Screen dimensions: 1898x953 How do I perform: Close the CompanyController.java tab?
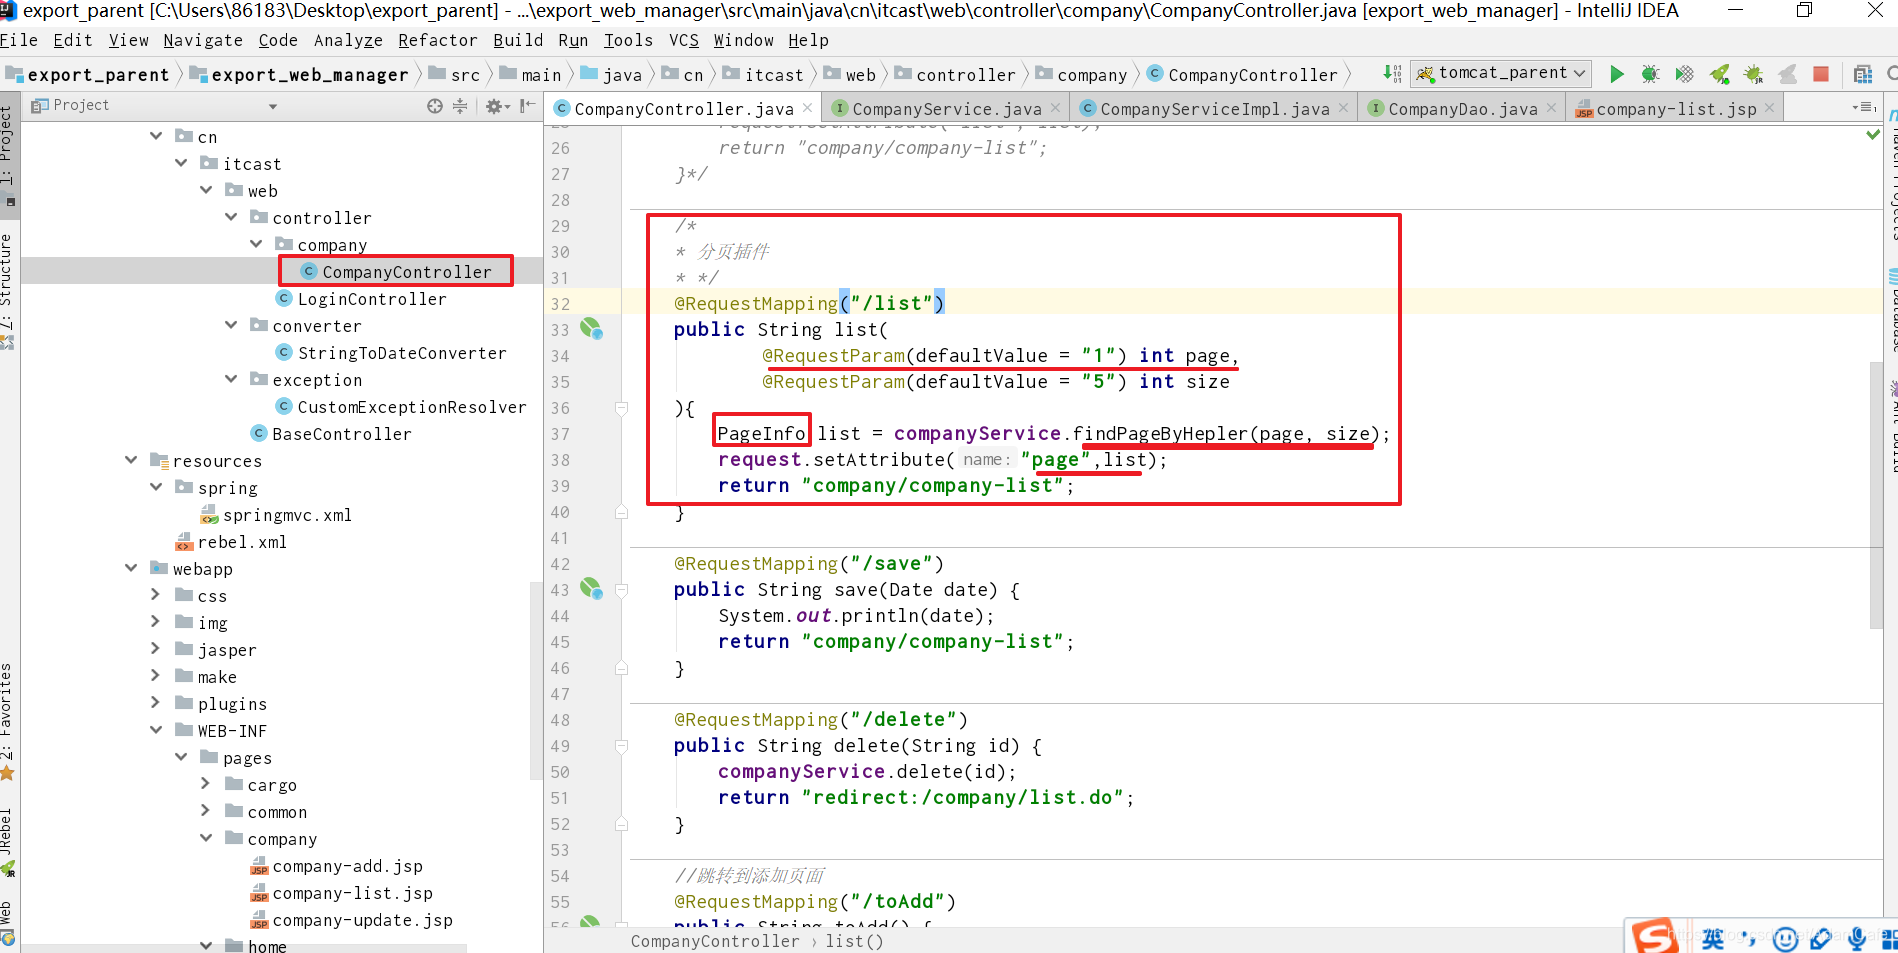tap(808, 108)
